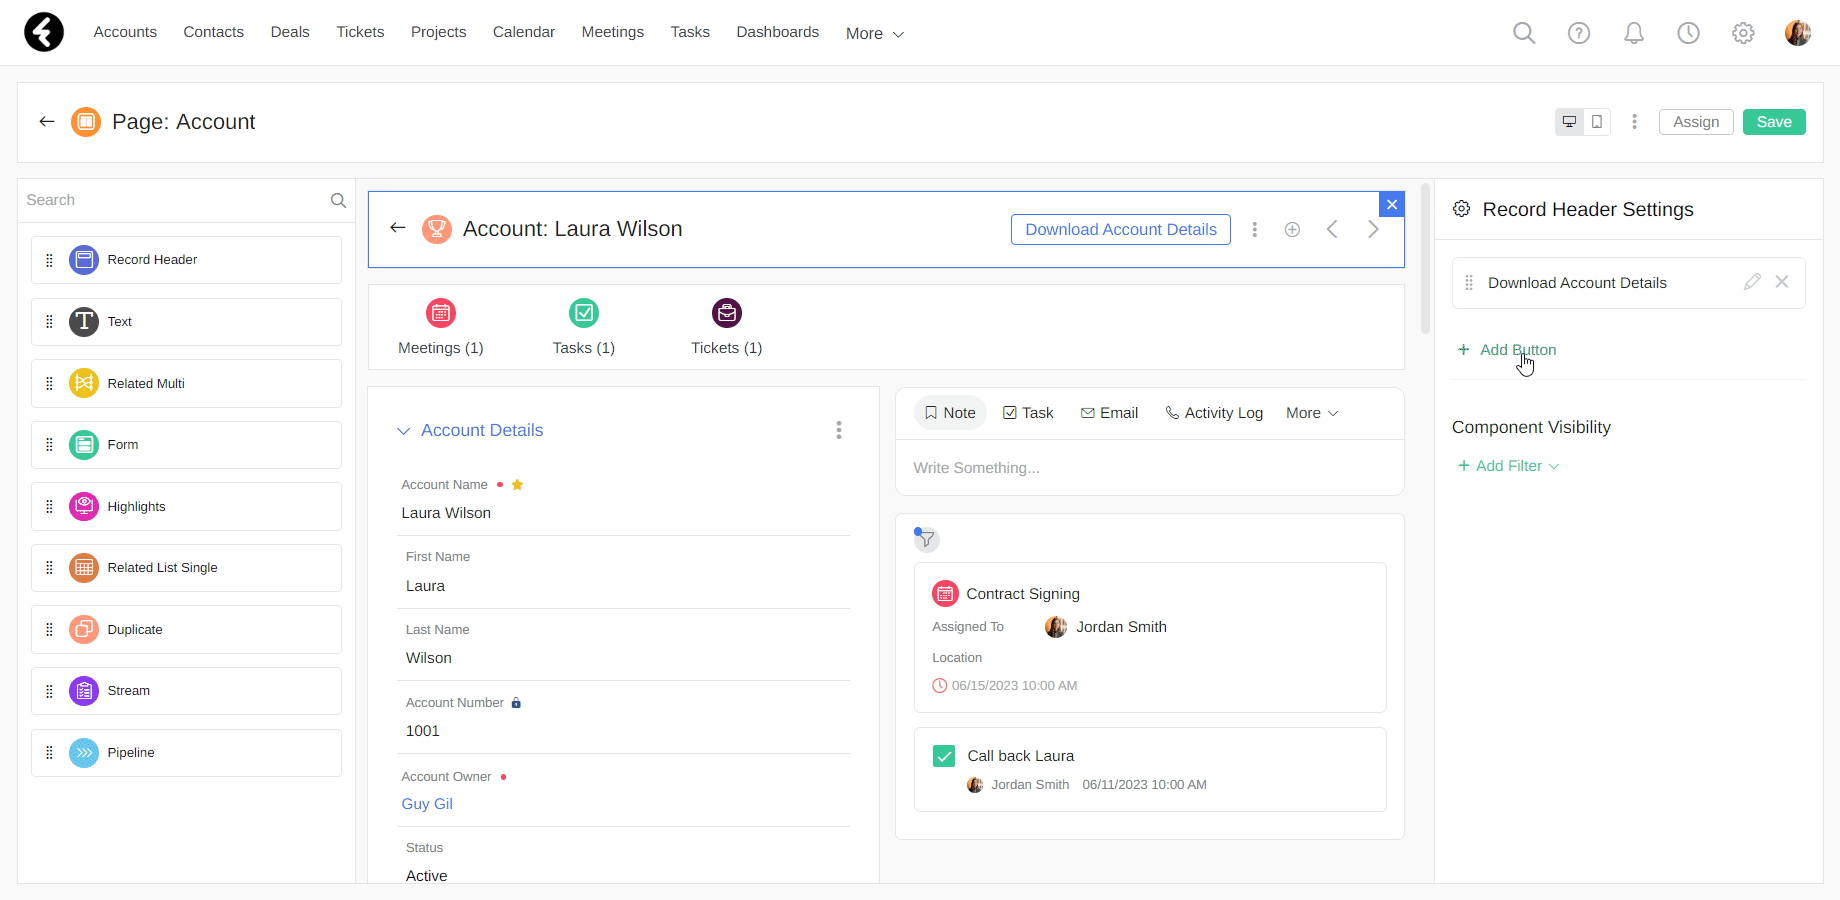The image size is (1840, 900).
Task: Open Meetings (1) related list
Action: (x=441, y=327)
